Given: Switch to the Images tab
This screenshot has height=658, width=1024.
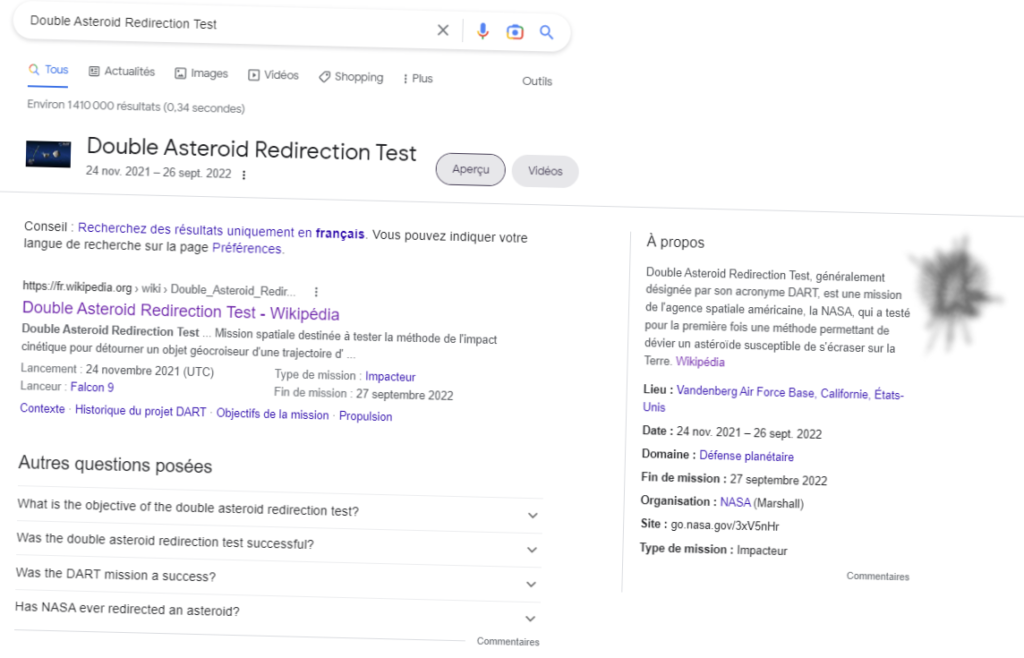Looking at the screenshot, I should pos(201,73).
